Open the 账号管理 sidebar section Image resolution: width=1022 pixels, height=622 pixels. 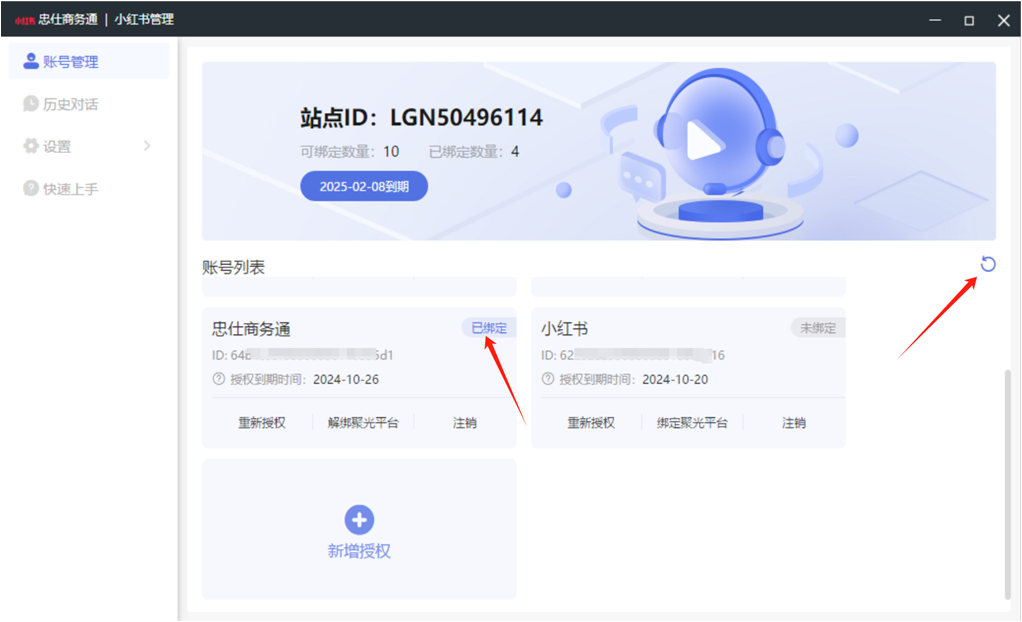click(89, 61)
